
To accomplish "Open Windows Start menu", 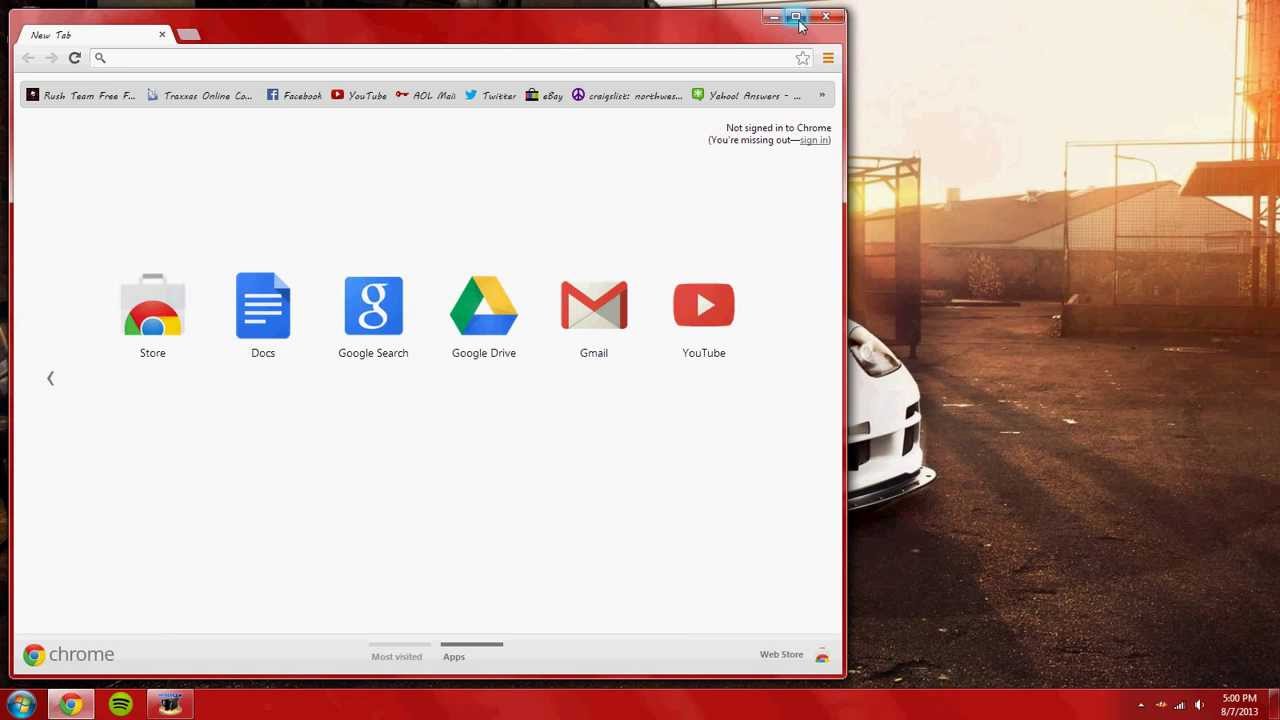I will point(22,705).
